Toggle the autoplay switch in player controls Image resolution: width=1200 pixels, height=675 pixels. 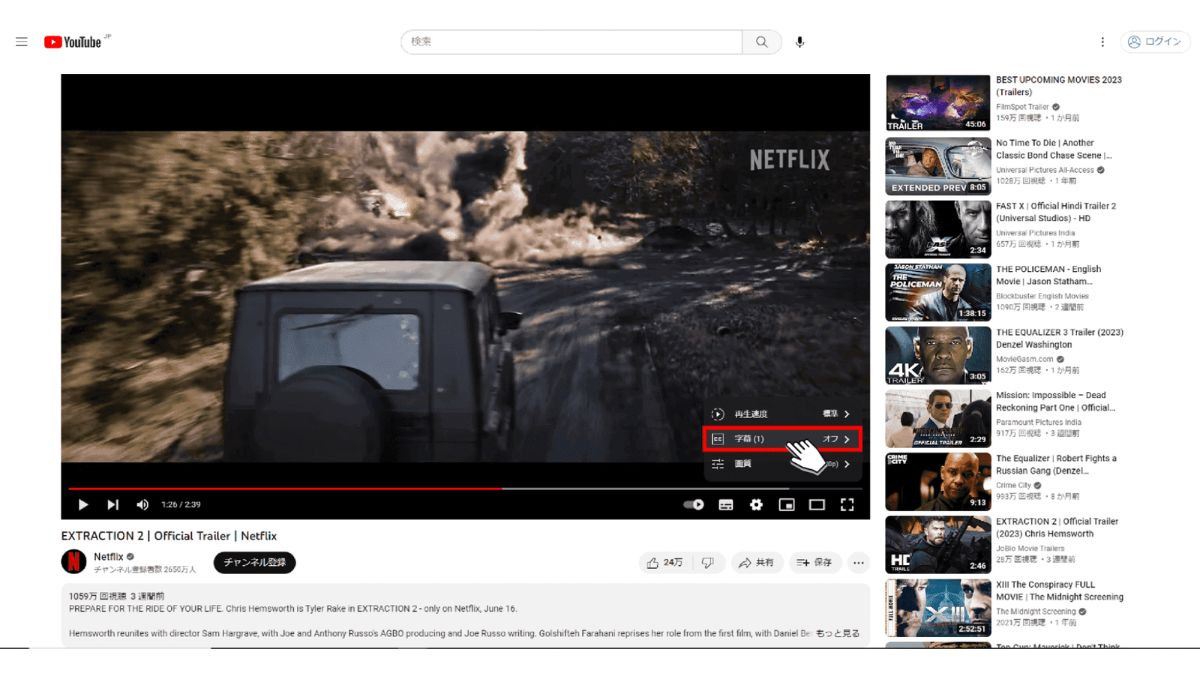pyautogui.click(x=694, y=505)
